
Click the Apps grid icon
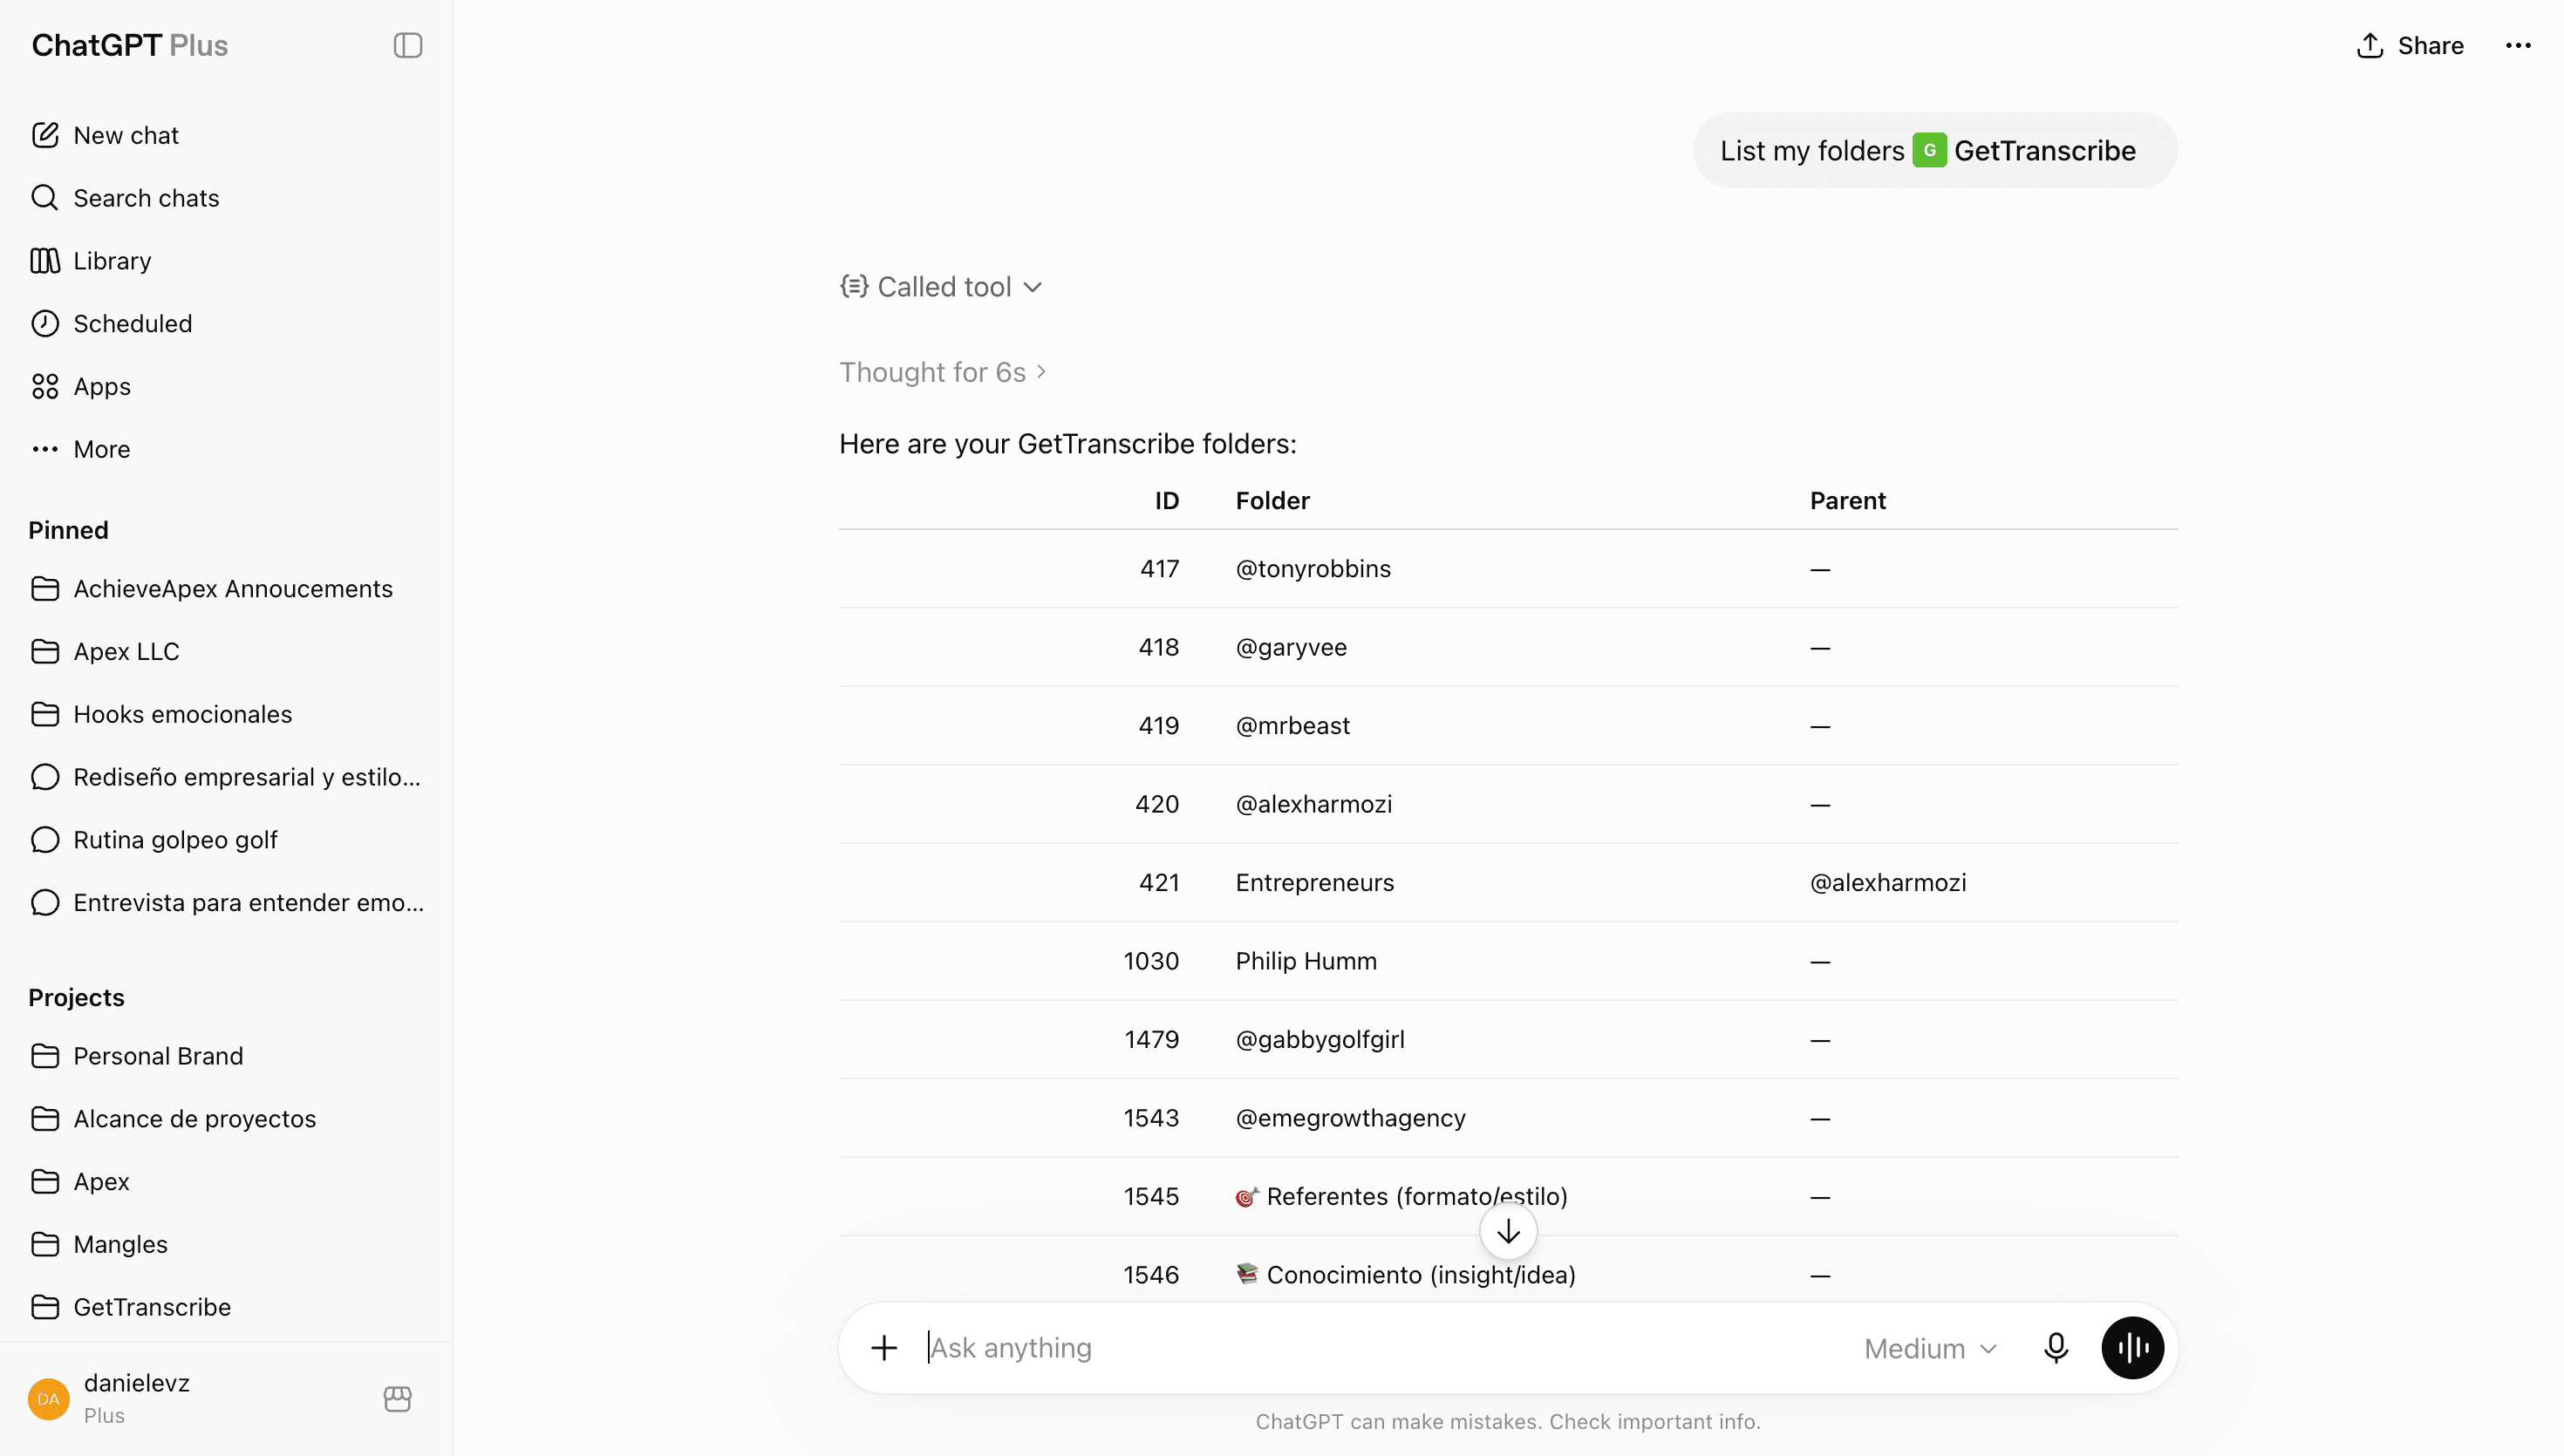[45, 387]
